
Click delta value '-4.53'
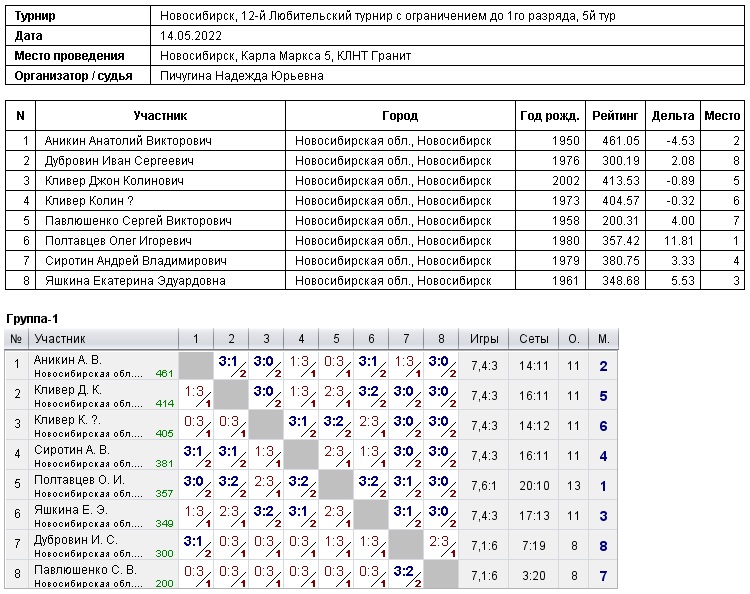pyautogui.click(x=680, y=141)
